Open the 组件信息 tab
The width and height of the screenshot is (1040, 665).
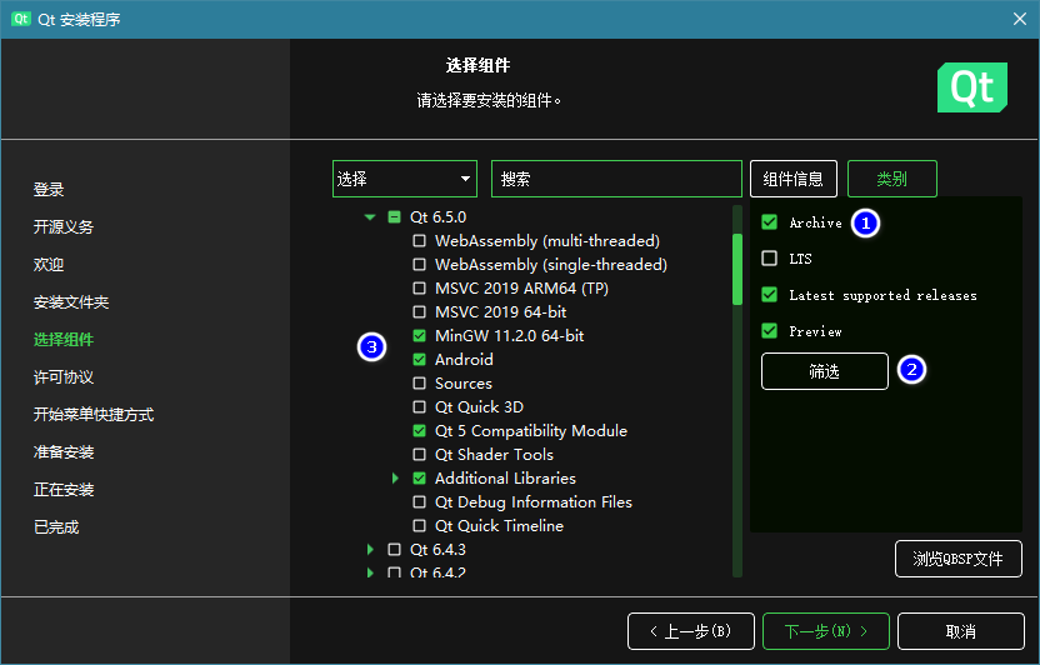click(793, 178)
